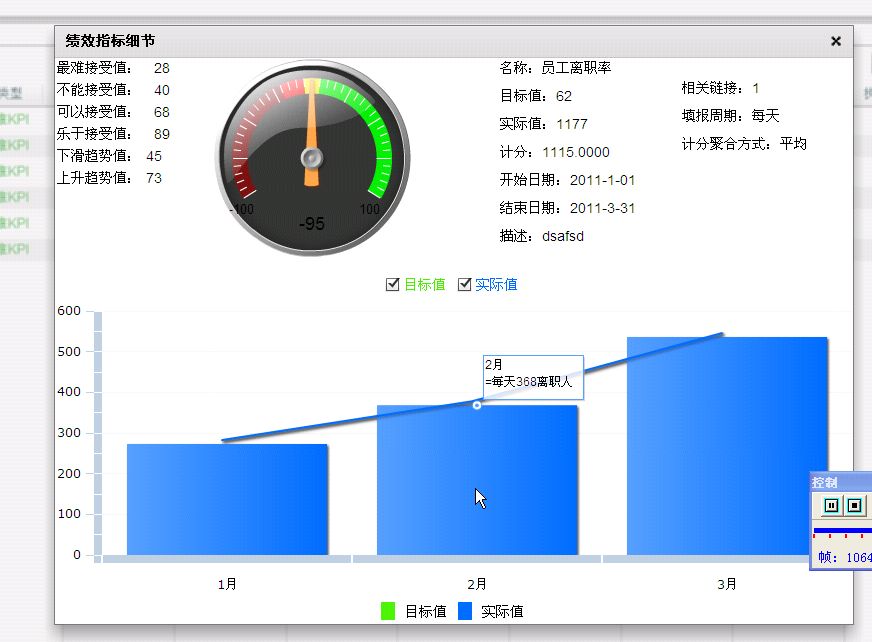Click the blue progress bar in the 控制 panel
The image size is (872, 642).
point(843,531)
